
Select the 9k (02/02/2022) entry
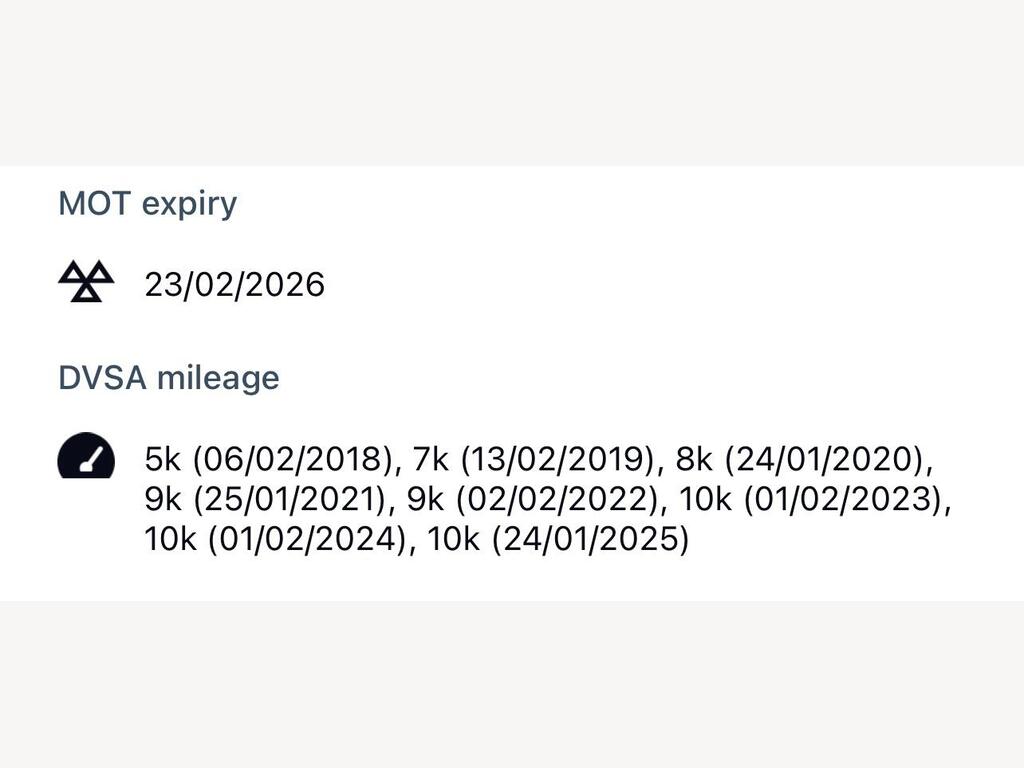pos(533,500)
